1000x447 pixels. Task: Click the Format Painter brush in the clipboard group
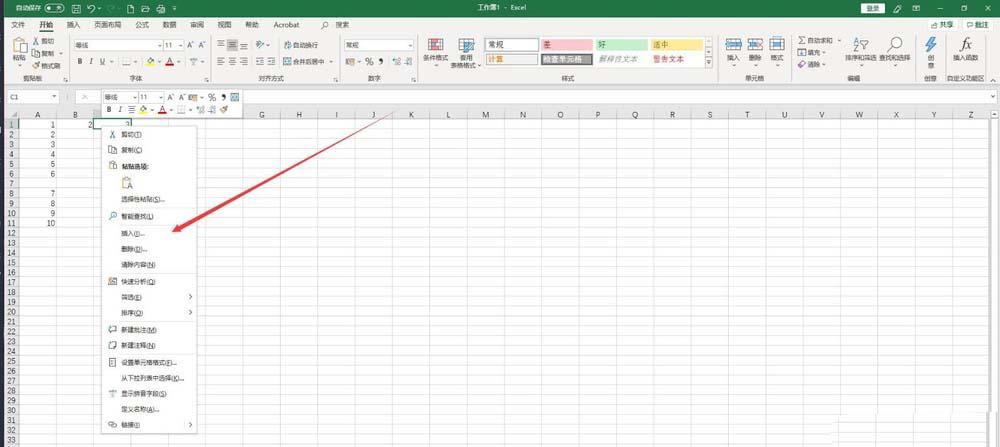click(x=47, y=66)
